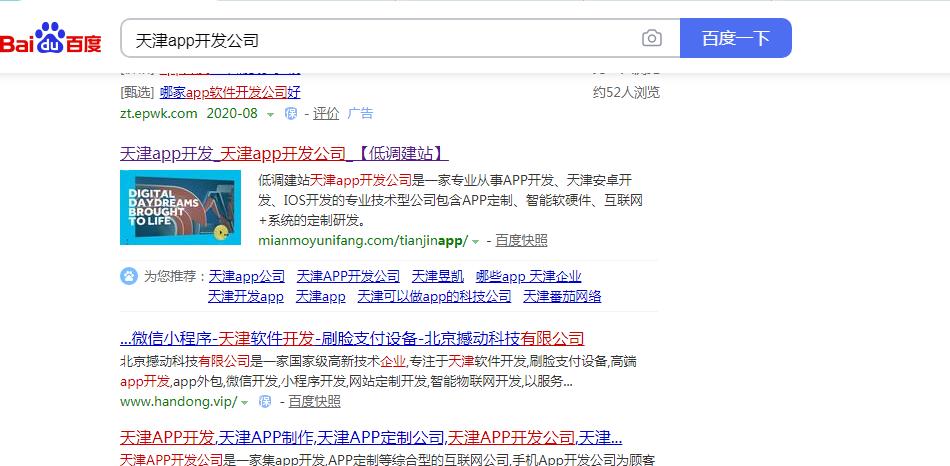Viewport: 950px width, 466px height.
Task: Focus the search box containing 天津app开发公司
Action: (x=400, y=38)
